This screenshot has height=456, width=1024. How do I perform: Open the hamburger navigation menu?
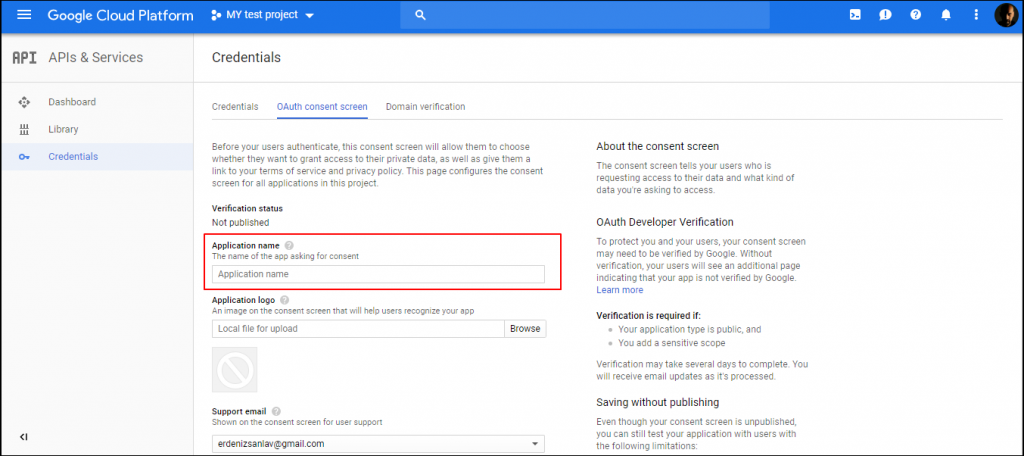(24, 14)
